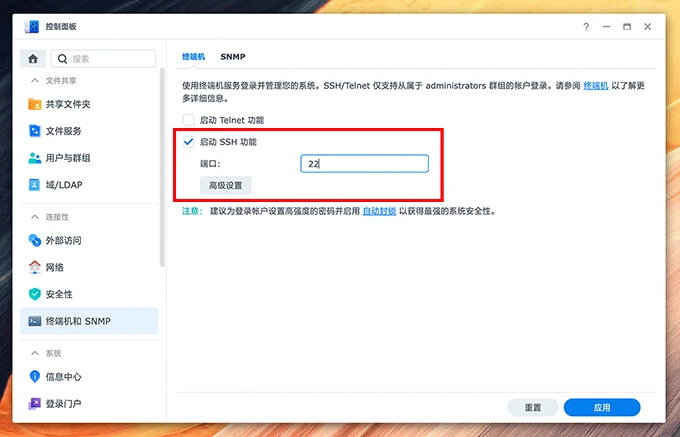The width and height of the screenshot is (680, 437).
Task: Click SSH port input field
Action: coord(364,164)
